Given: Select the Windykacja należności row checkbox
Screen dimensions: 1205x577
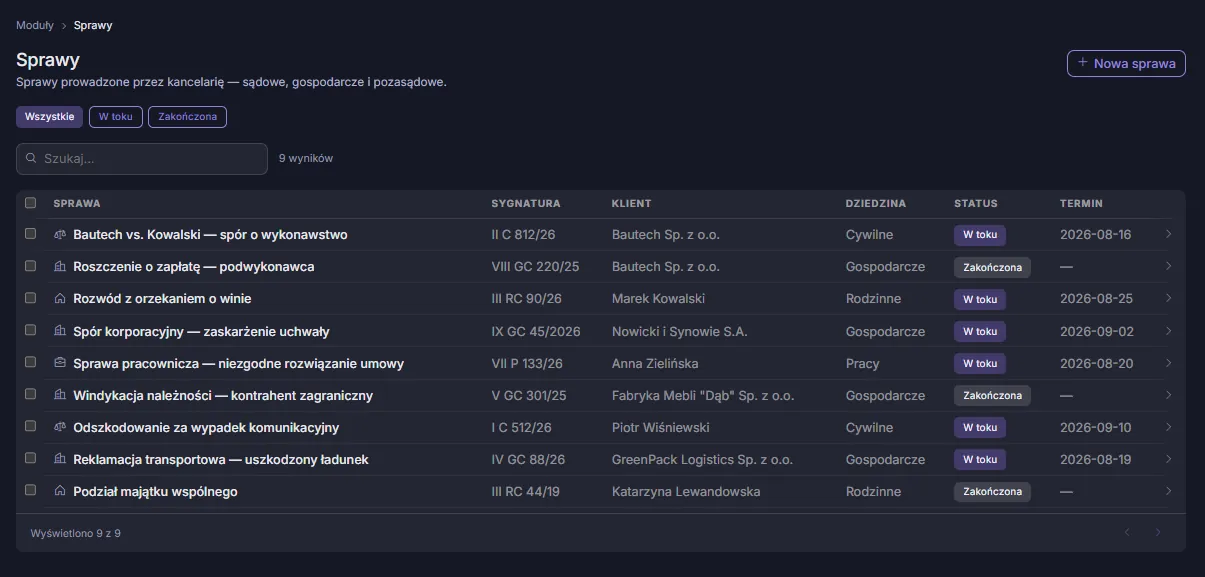Looking at the screenshot, I should tap(30, 395).
